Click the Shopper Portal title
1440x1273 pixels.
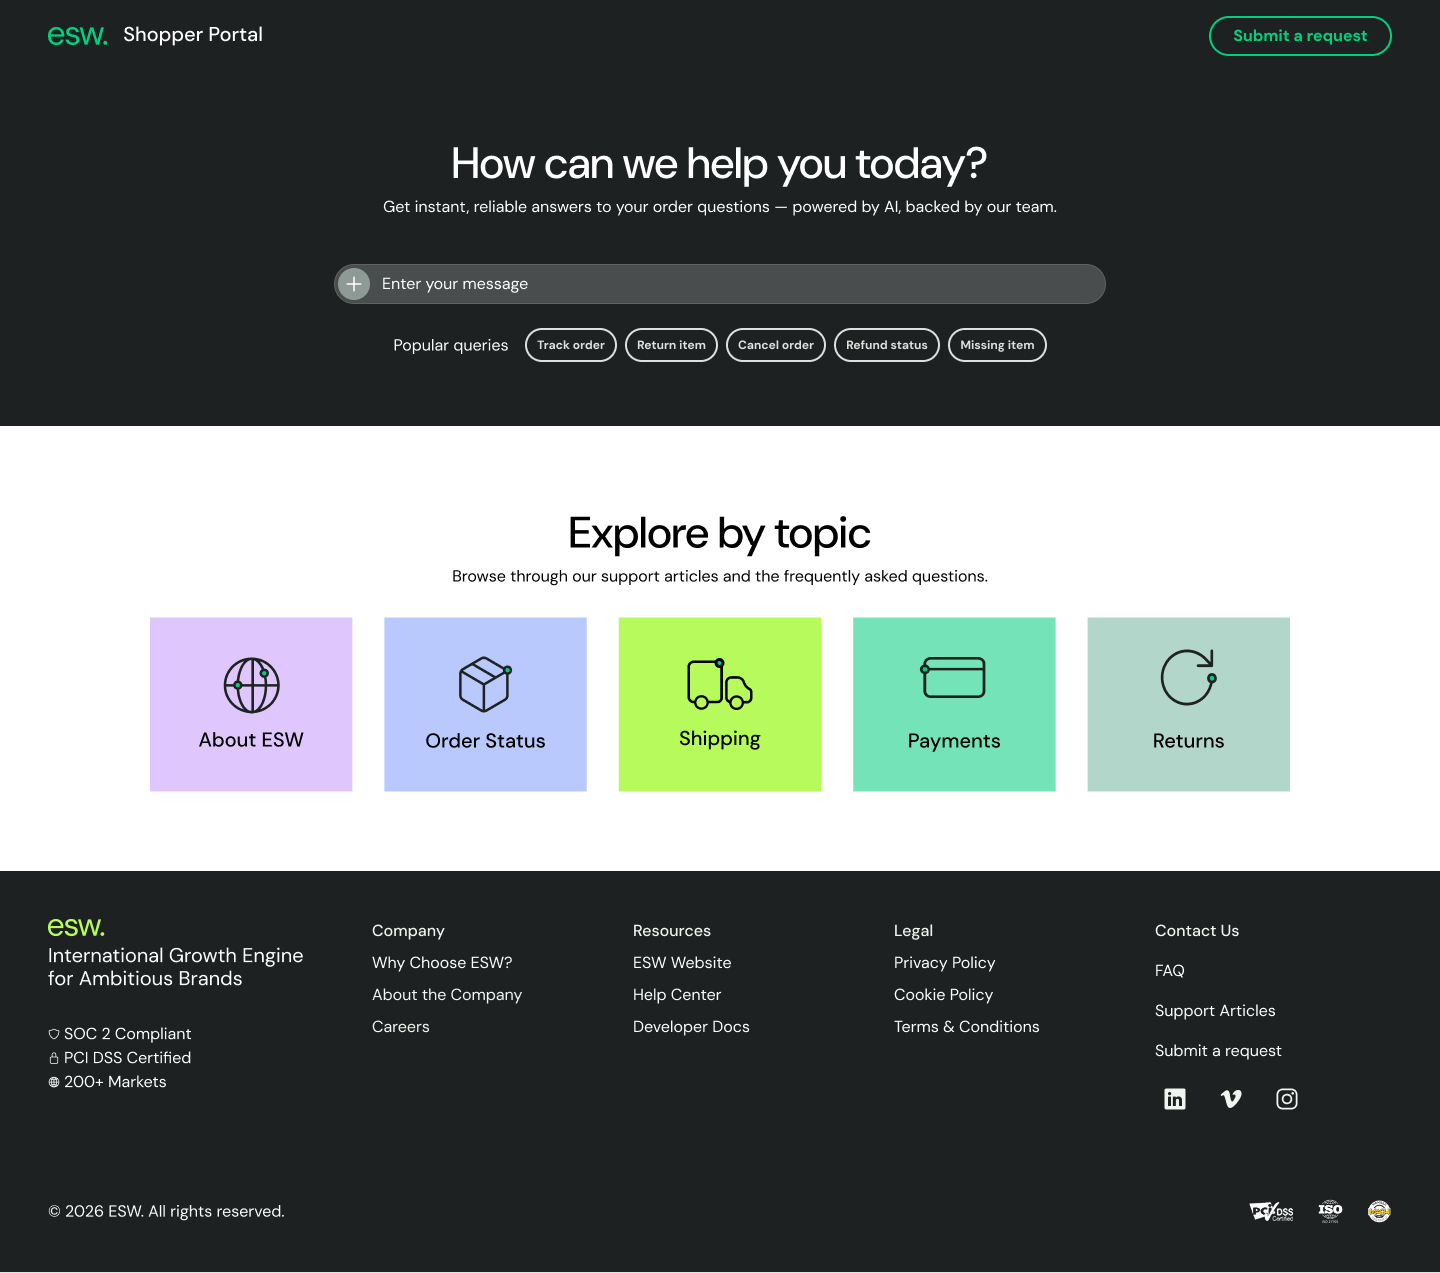pyautogui.click(x=193, y=35)
